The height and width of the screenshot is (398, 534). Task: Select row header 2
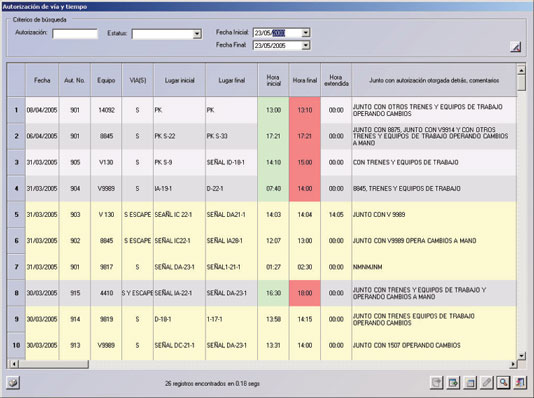click(x=16, y=136)
